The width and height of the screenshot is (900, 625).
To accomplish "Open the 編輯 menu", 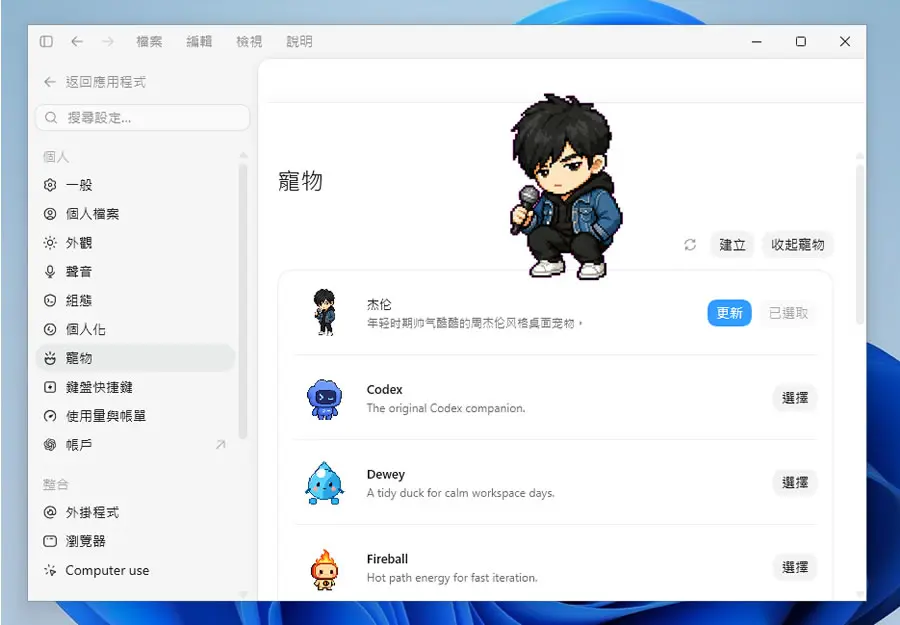I will point(199,41).
